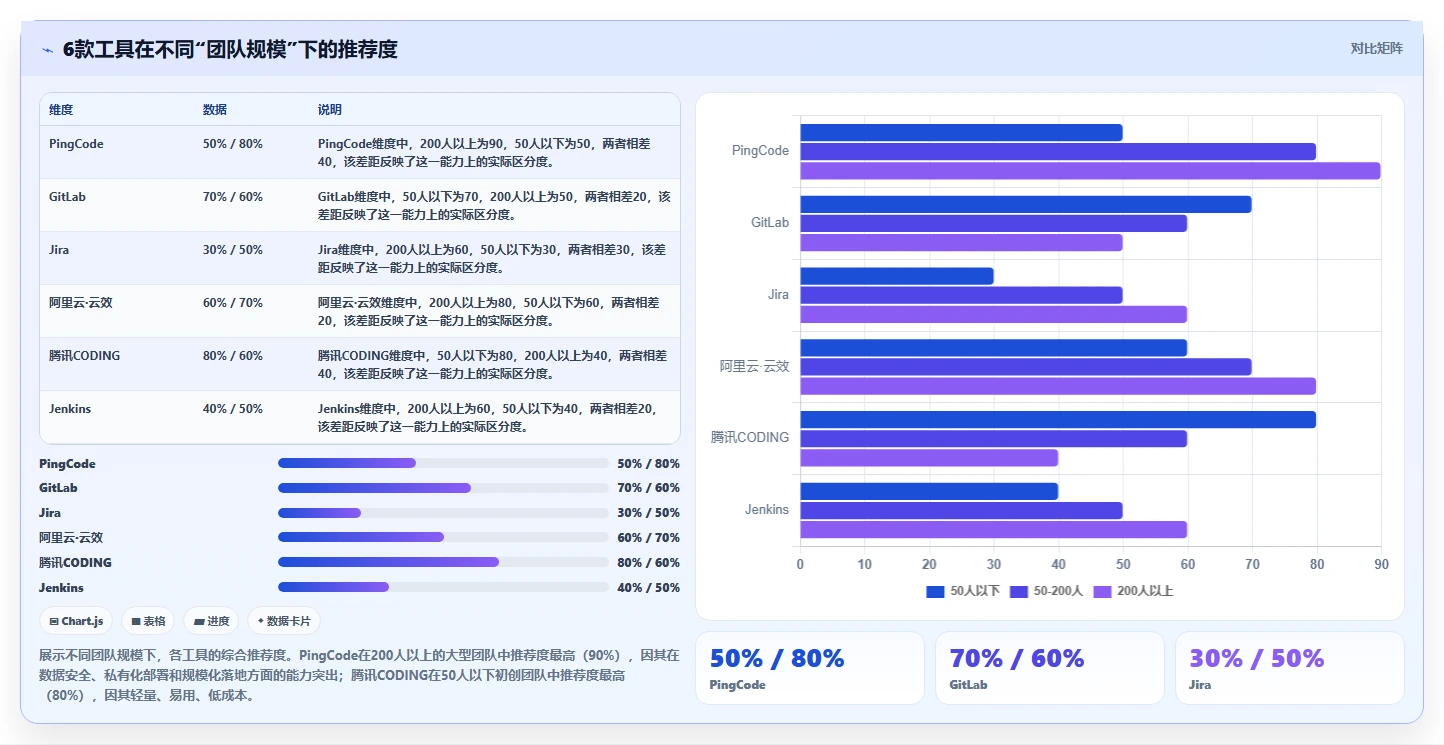Click the 数据 table column header

(x=215, y=110)
